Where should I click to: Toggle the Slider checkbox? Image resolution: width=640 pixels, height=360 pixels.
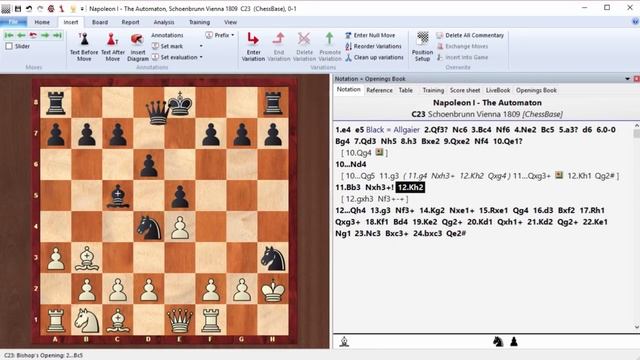(9, 46)
